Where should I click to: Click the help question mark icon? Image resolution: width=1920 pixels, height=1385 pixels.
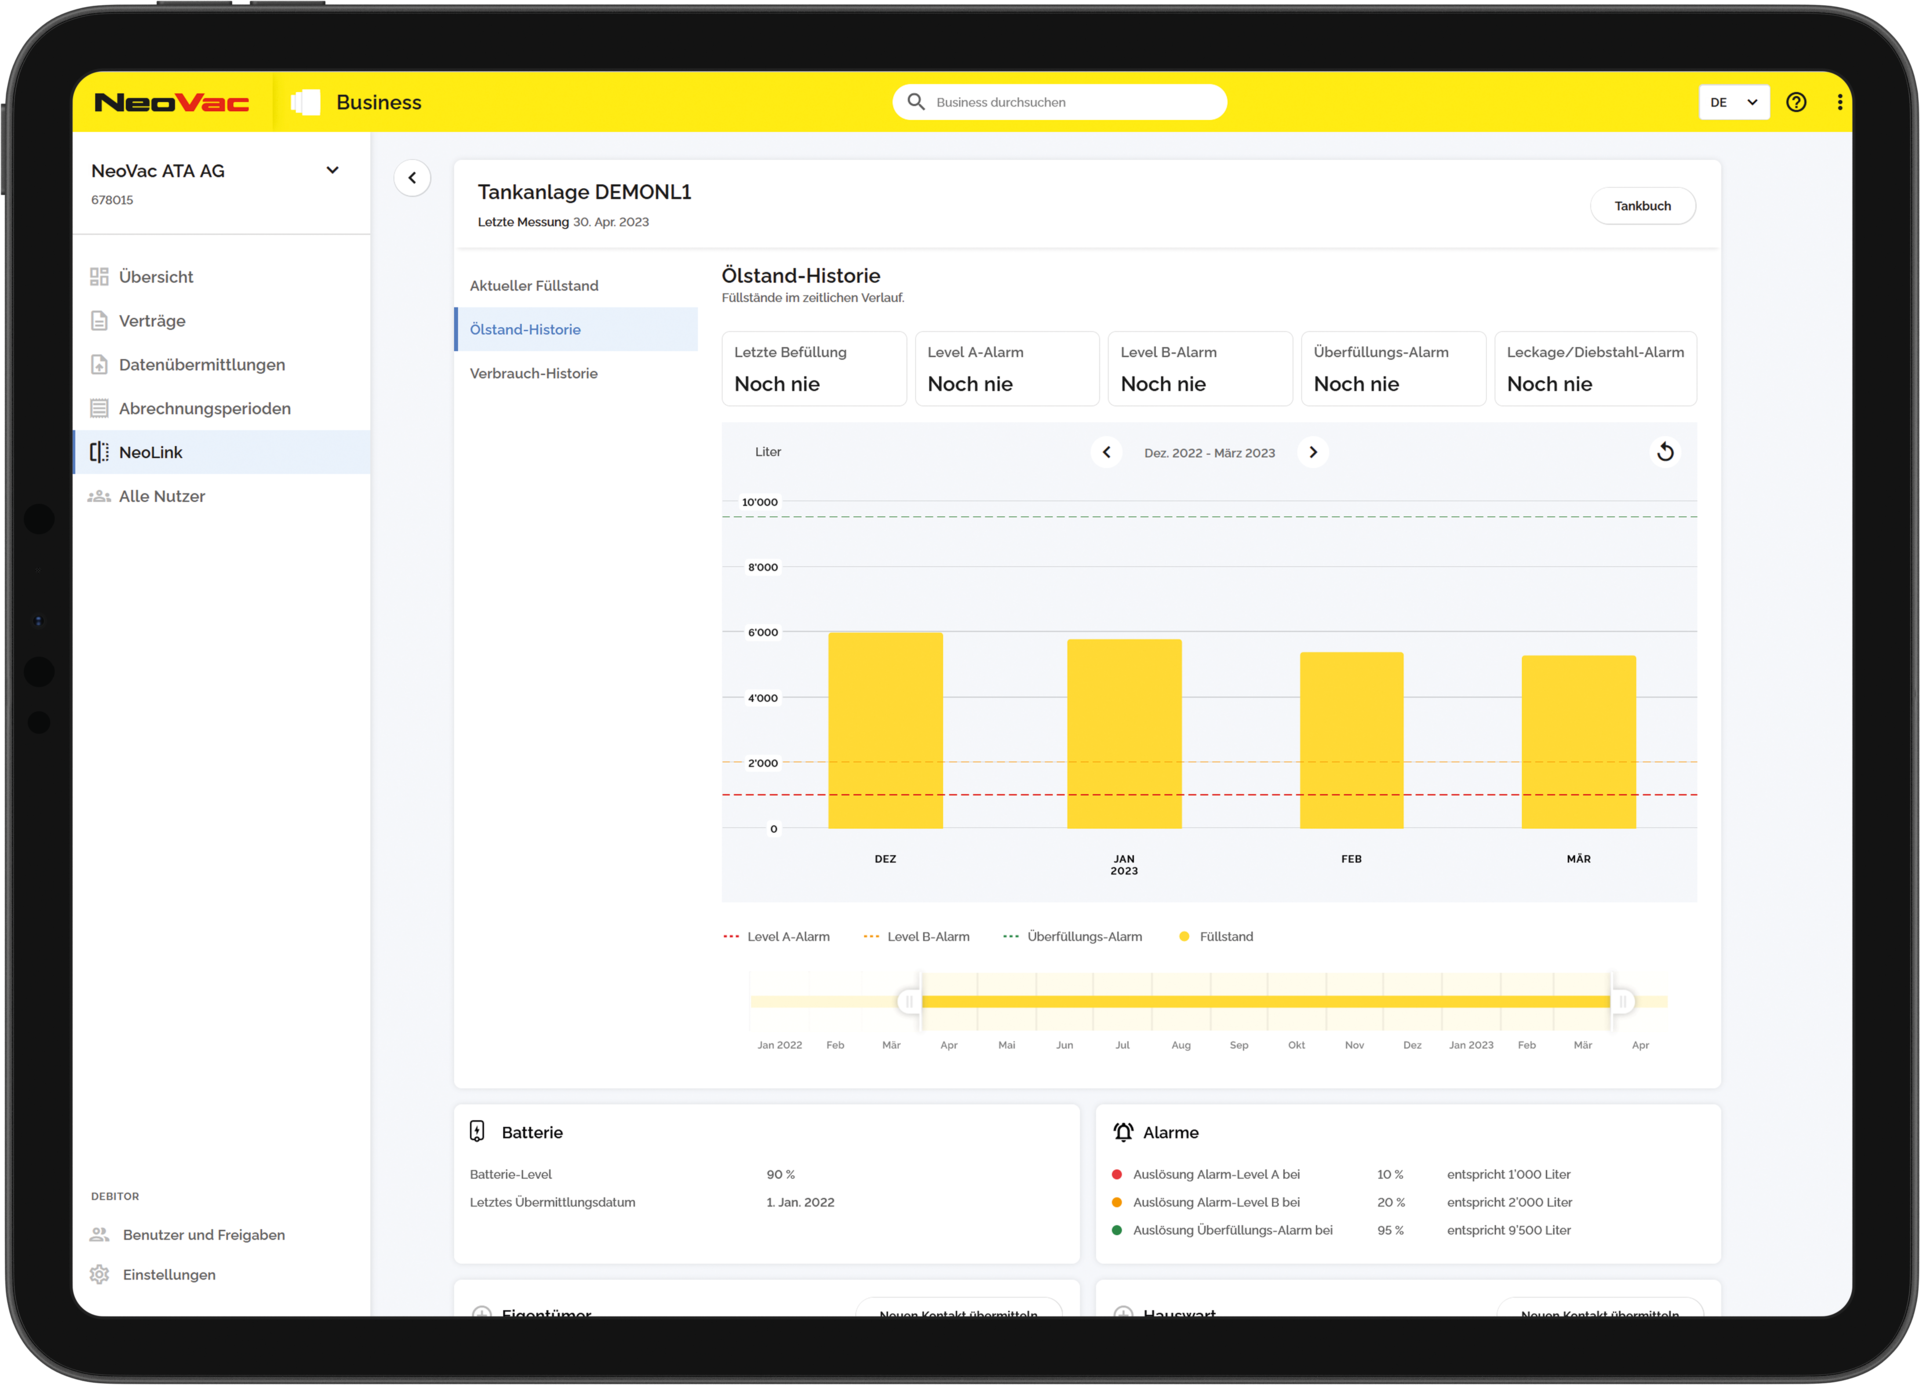pos(1796,102)
